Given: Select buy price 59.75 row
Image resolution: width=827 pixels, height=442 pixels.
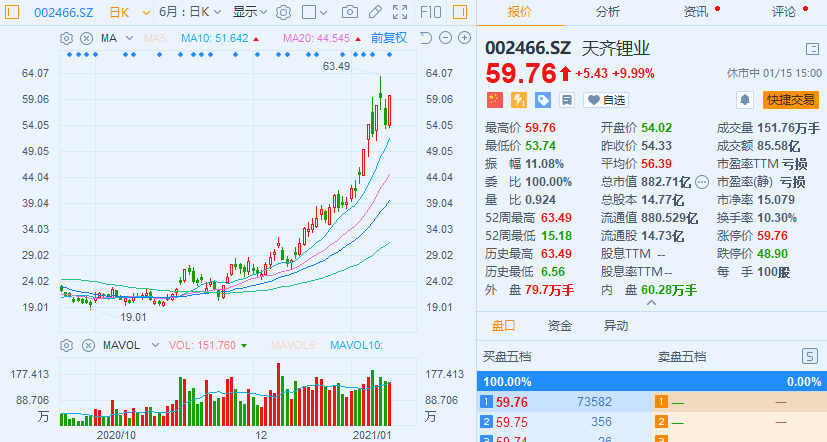Looking at the screenshot, I should pyautogui.click(x=564, y=422).
